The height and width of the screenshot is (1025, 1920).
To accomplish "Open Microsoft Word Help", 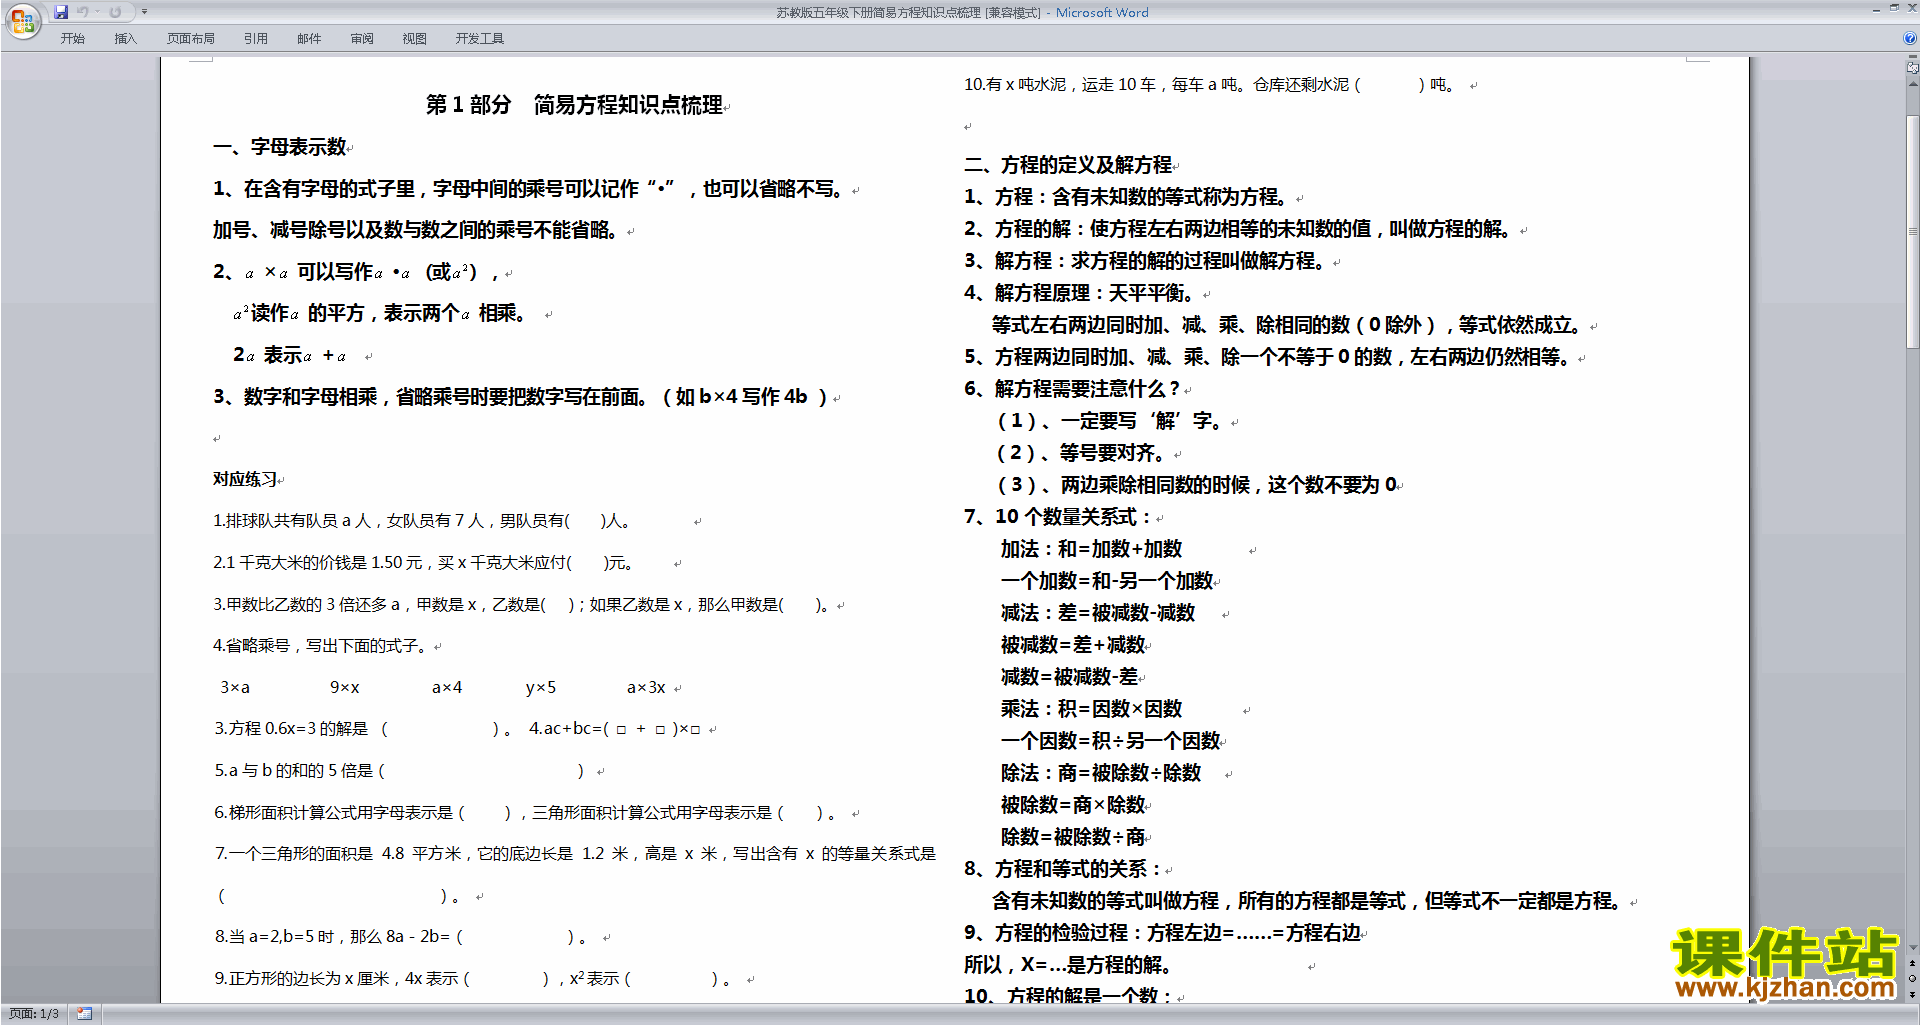I will (1910, 38).
